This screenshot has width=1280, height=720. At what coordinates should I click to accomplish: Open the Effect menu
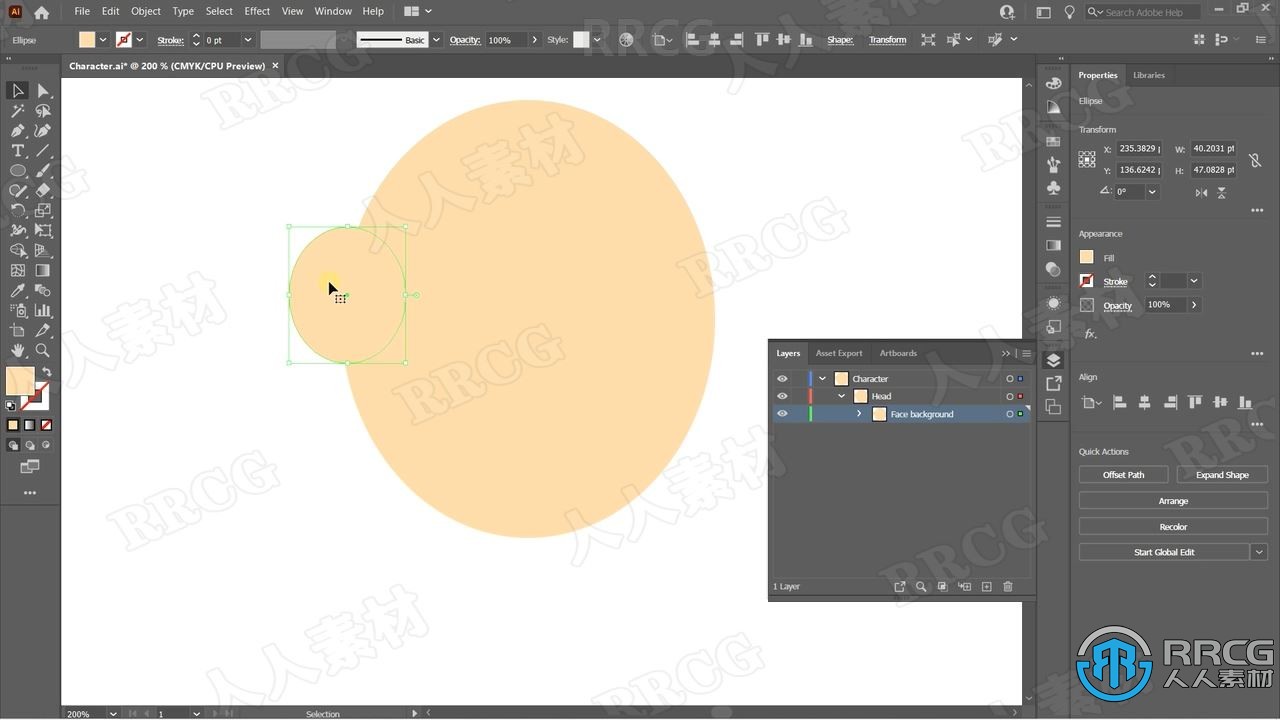[257, 11]
